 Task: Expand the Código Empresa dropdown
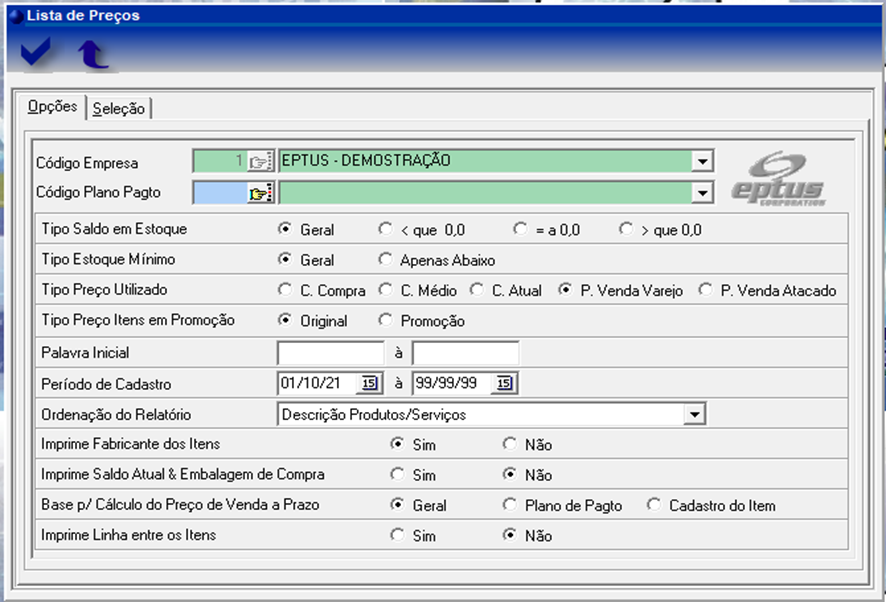pos(703,161)
